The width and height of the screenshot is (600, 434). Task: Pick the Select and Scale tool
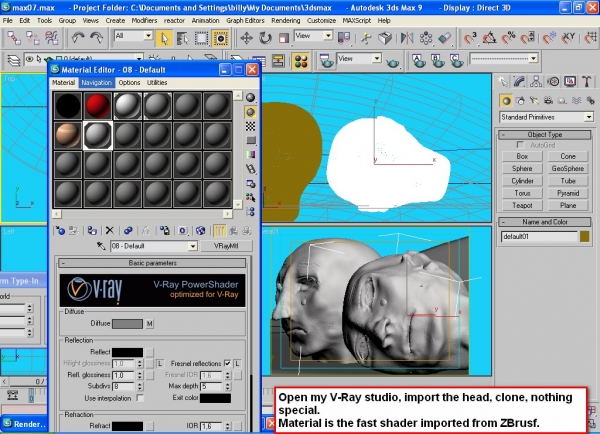click(x=284, y=38)
